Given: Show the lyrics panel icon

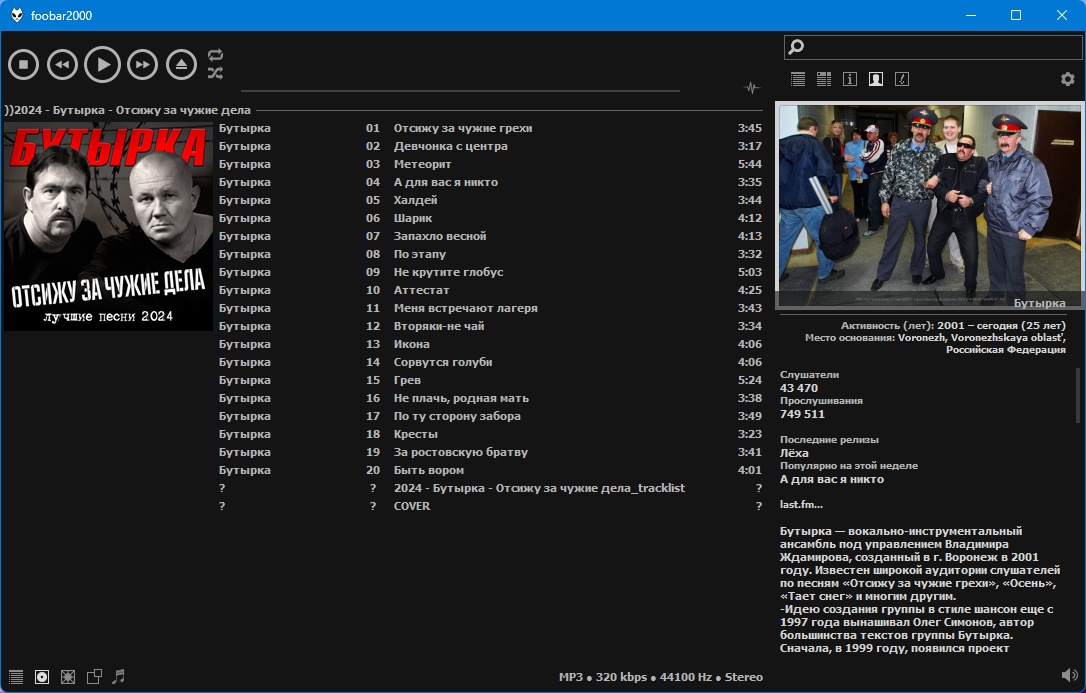Looking at the screenshot, I should pos(902,79).
